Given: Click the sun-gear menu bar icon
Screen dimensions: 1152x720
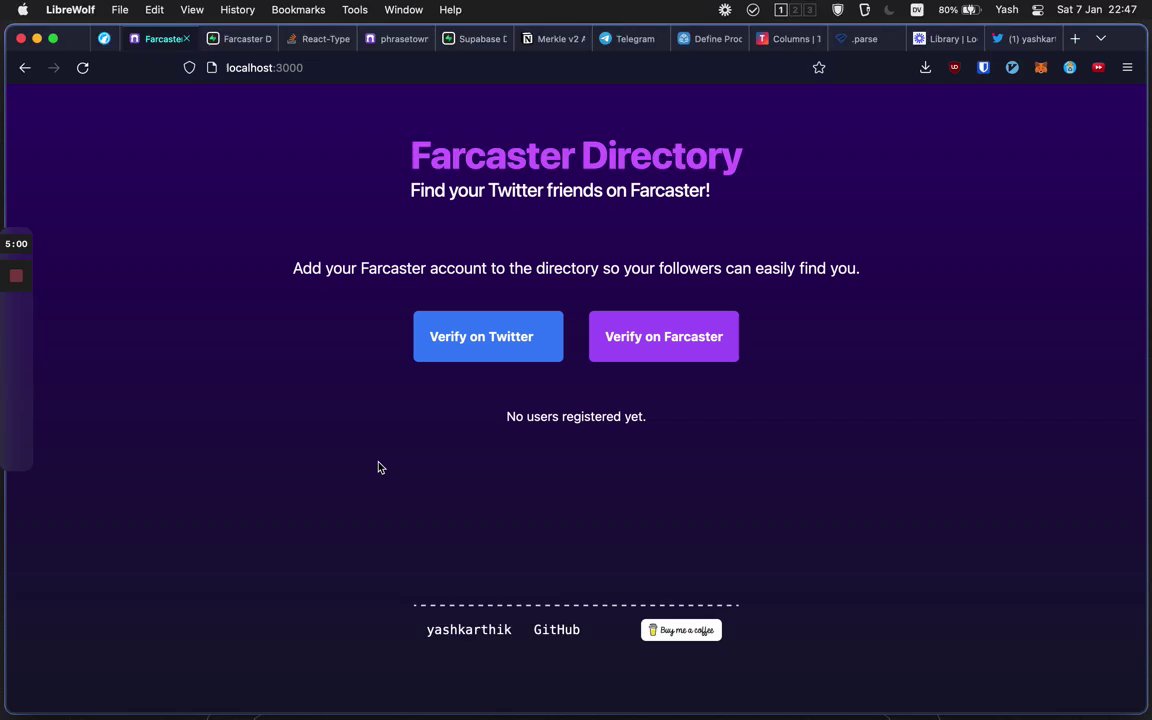Looking at the screenshot, I should point(725,10).
